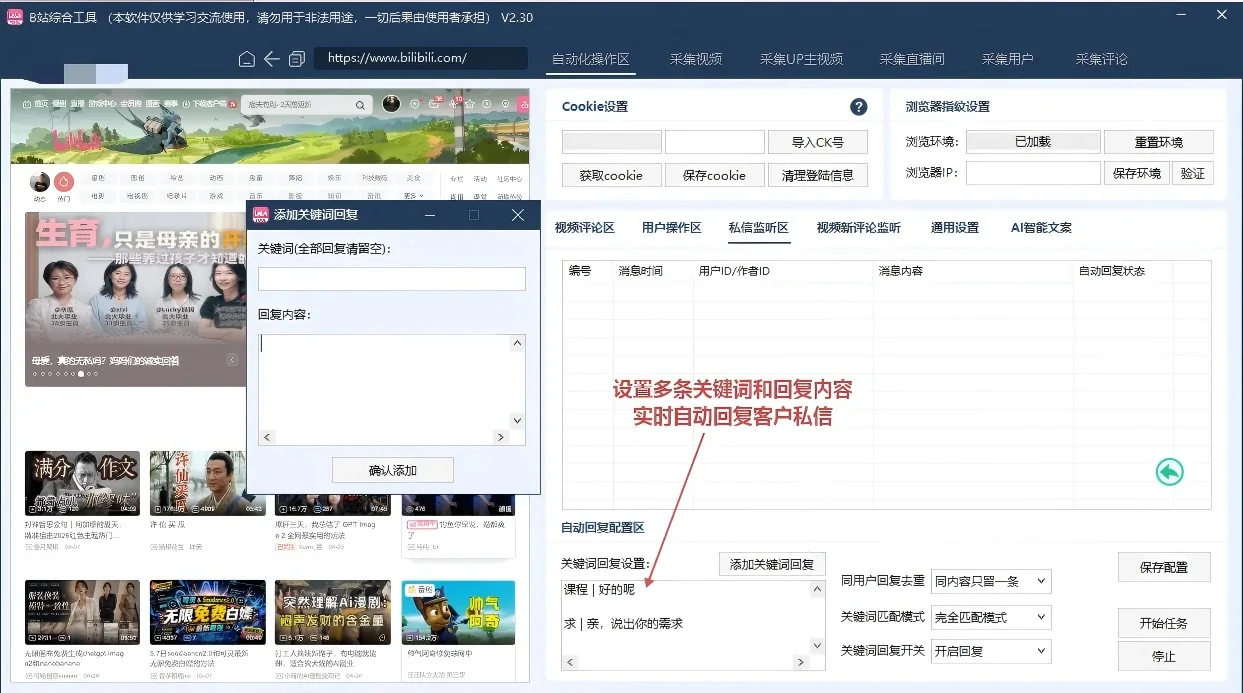
Task: Switch to the 自动化操作区 tab
Action: (x=591, y=59)
